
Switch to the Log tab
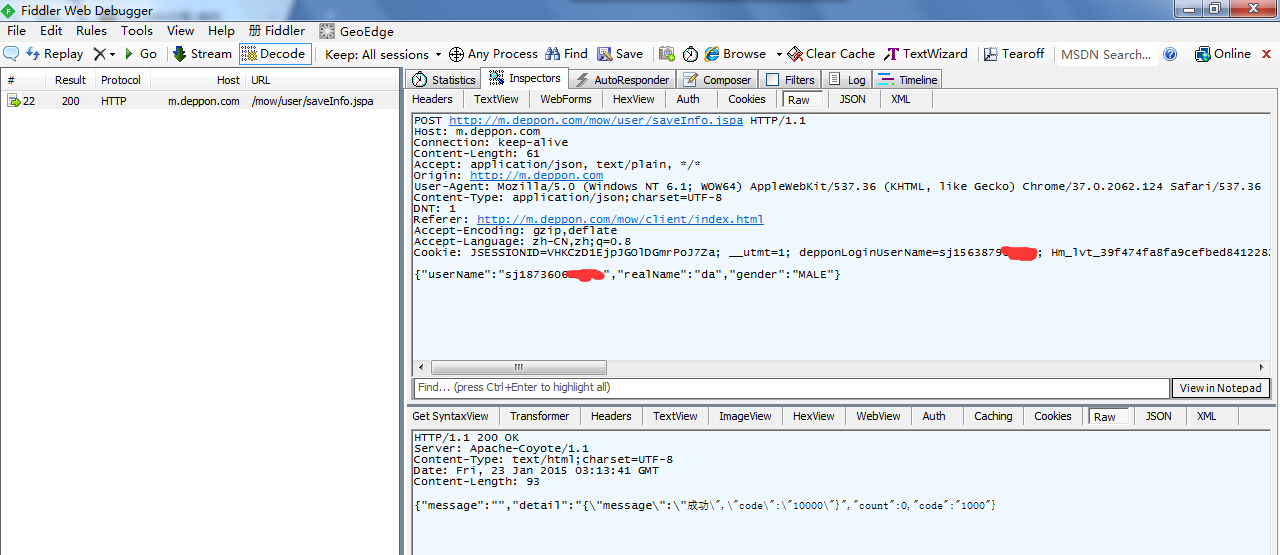[847, 80]
